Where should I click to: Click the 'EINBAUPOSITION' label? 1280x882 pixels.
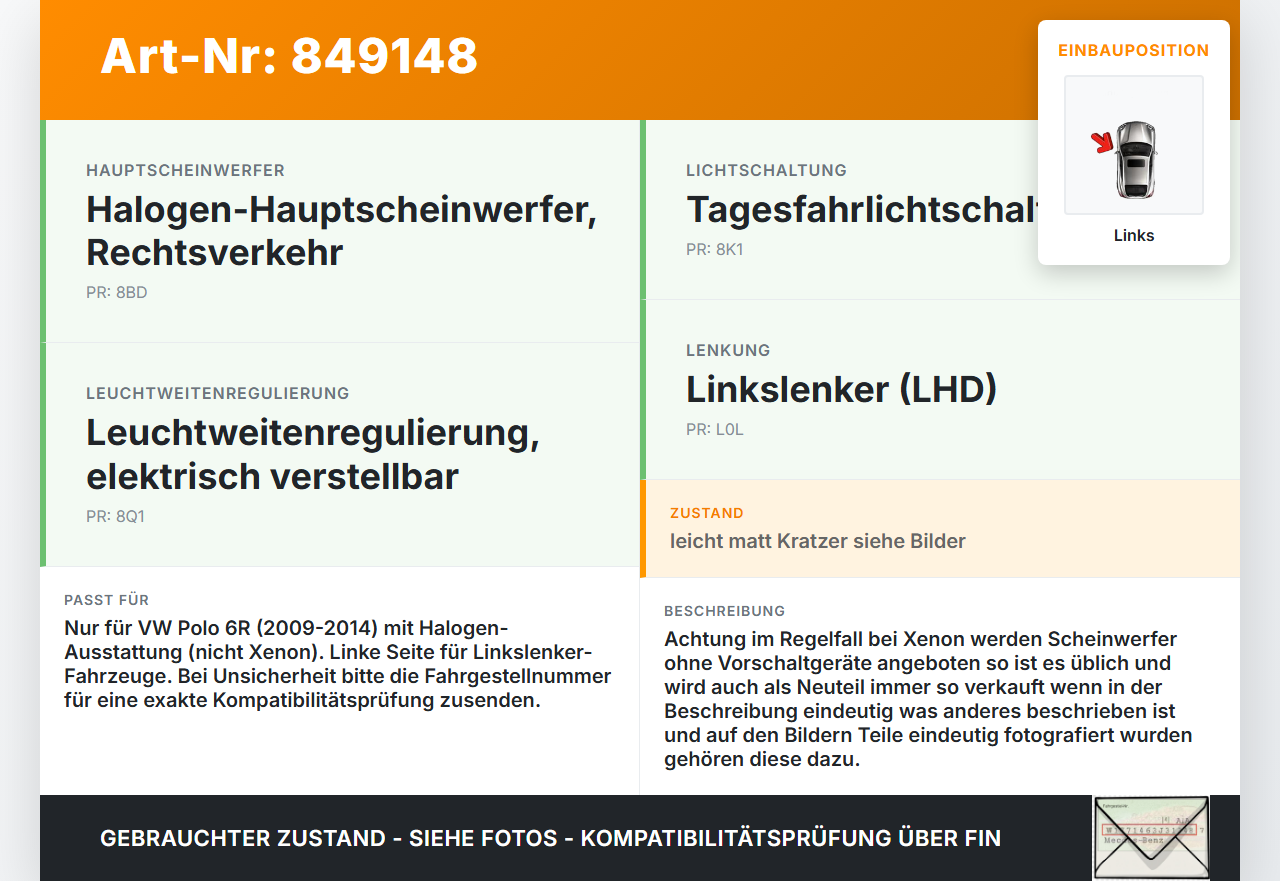tap(1134, 50)
